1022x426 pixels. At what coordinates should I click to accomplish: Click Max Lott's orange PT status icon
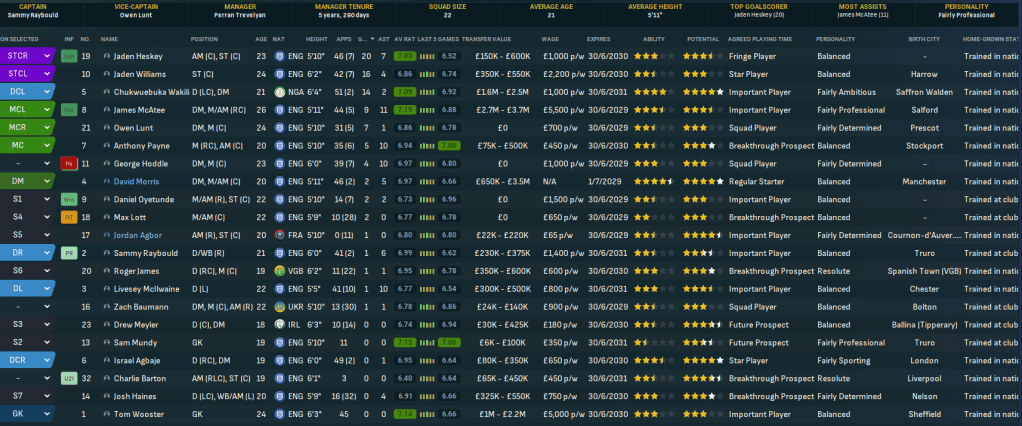[x=68, y=216]
